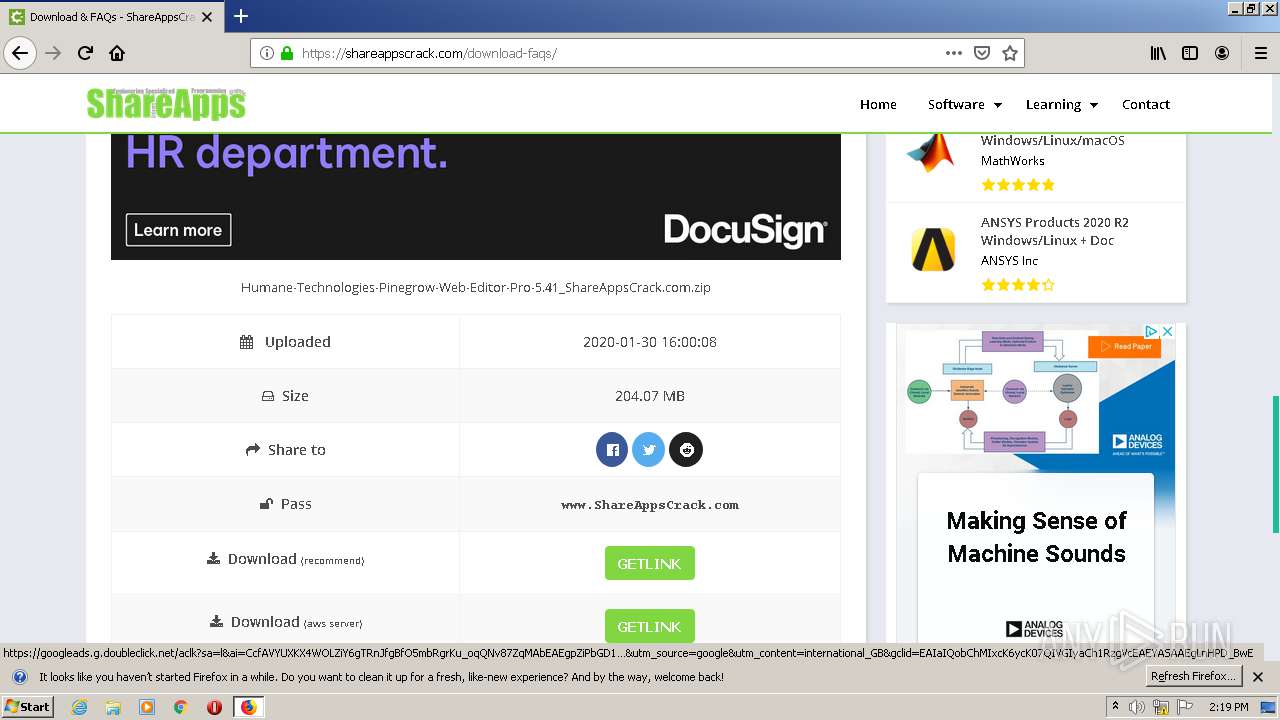The image size is (1280, 720).
Task: Open Internet Explorer from taskbar
Action: point(79,707)
